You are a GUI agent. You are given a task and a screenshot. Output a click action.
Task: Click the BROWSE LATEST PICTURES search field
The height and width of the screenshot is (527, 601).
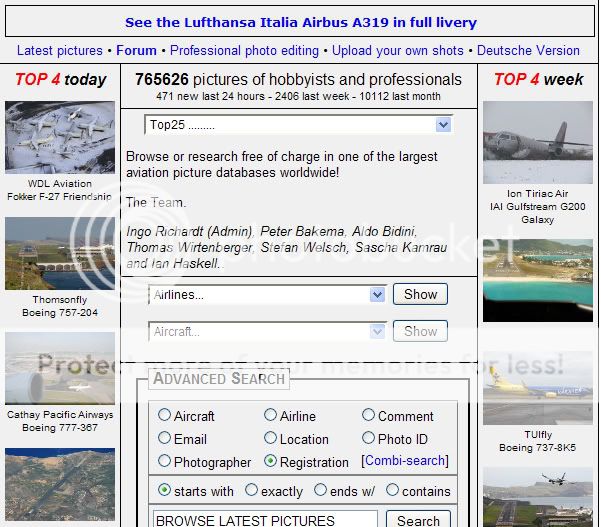[x=265, y=519]
